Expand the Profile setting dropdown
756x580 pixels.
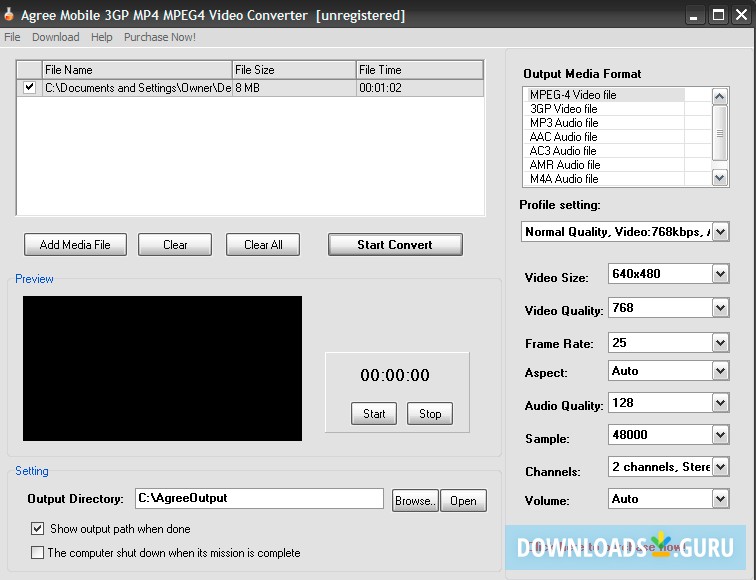tap(720, 232)
